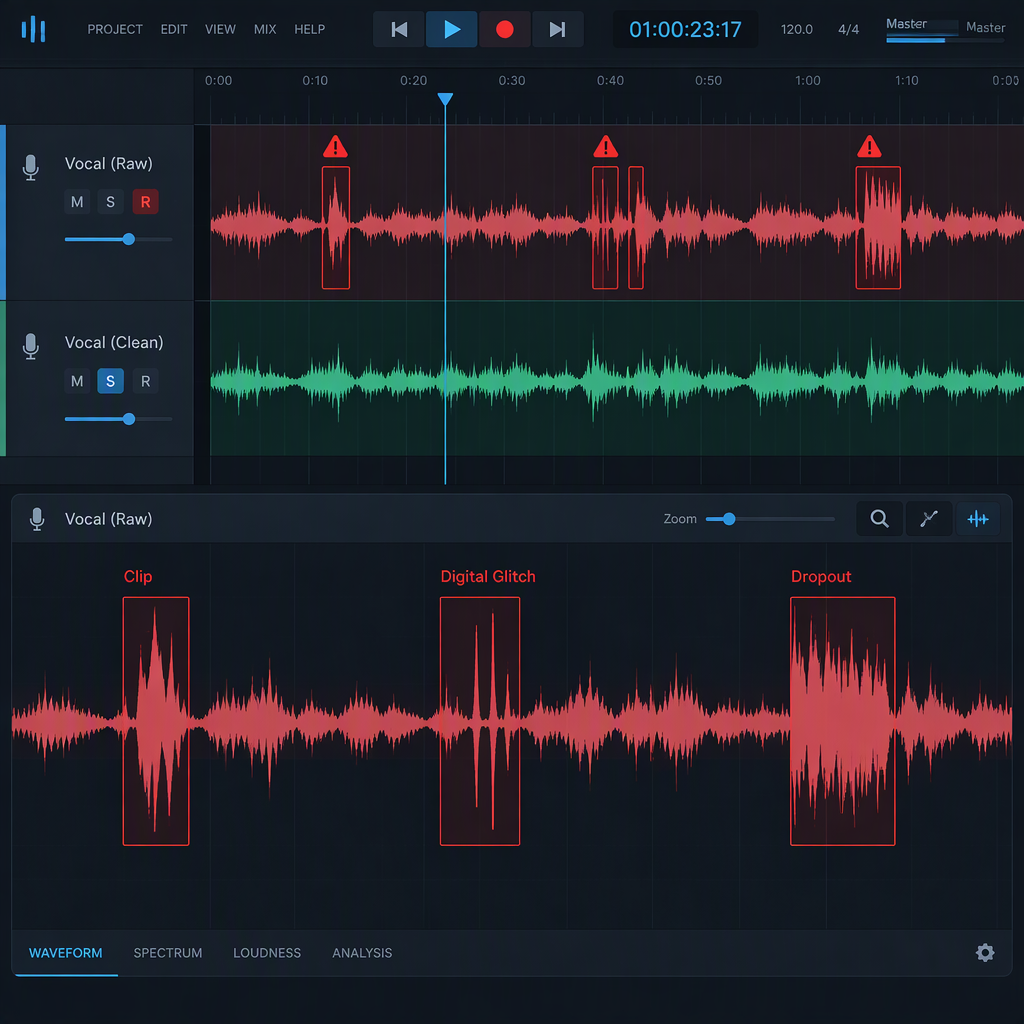Arm record on Vocal (Clean) track
Screen dimensions: 1024x1024
[x=146, y=381]
